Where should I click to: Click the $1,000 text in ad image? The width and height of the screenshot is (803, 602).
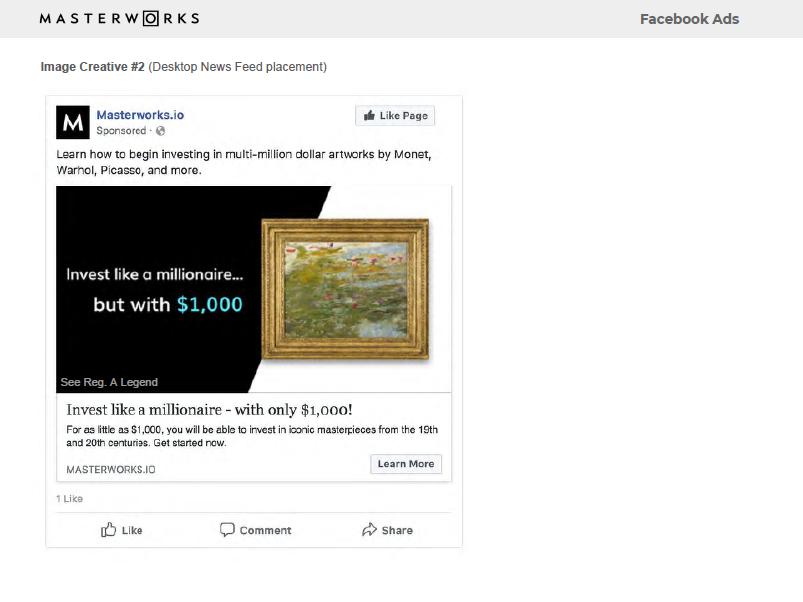tap(210, 305)
